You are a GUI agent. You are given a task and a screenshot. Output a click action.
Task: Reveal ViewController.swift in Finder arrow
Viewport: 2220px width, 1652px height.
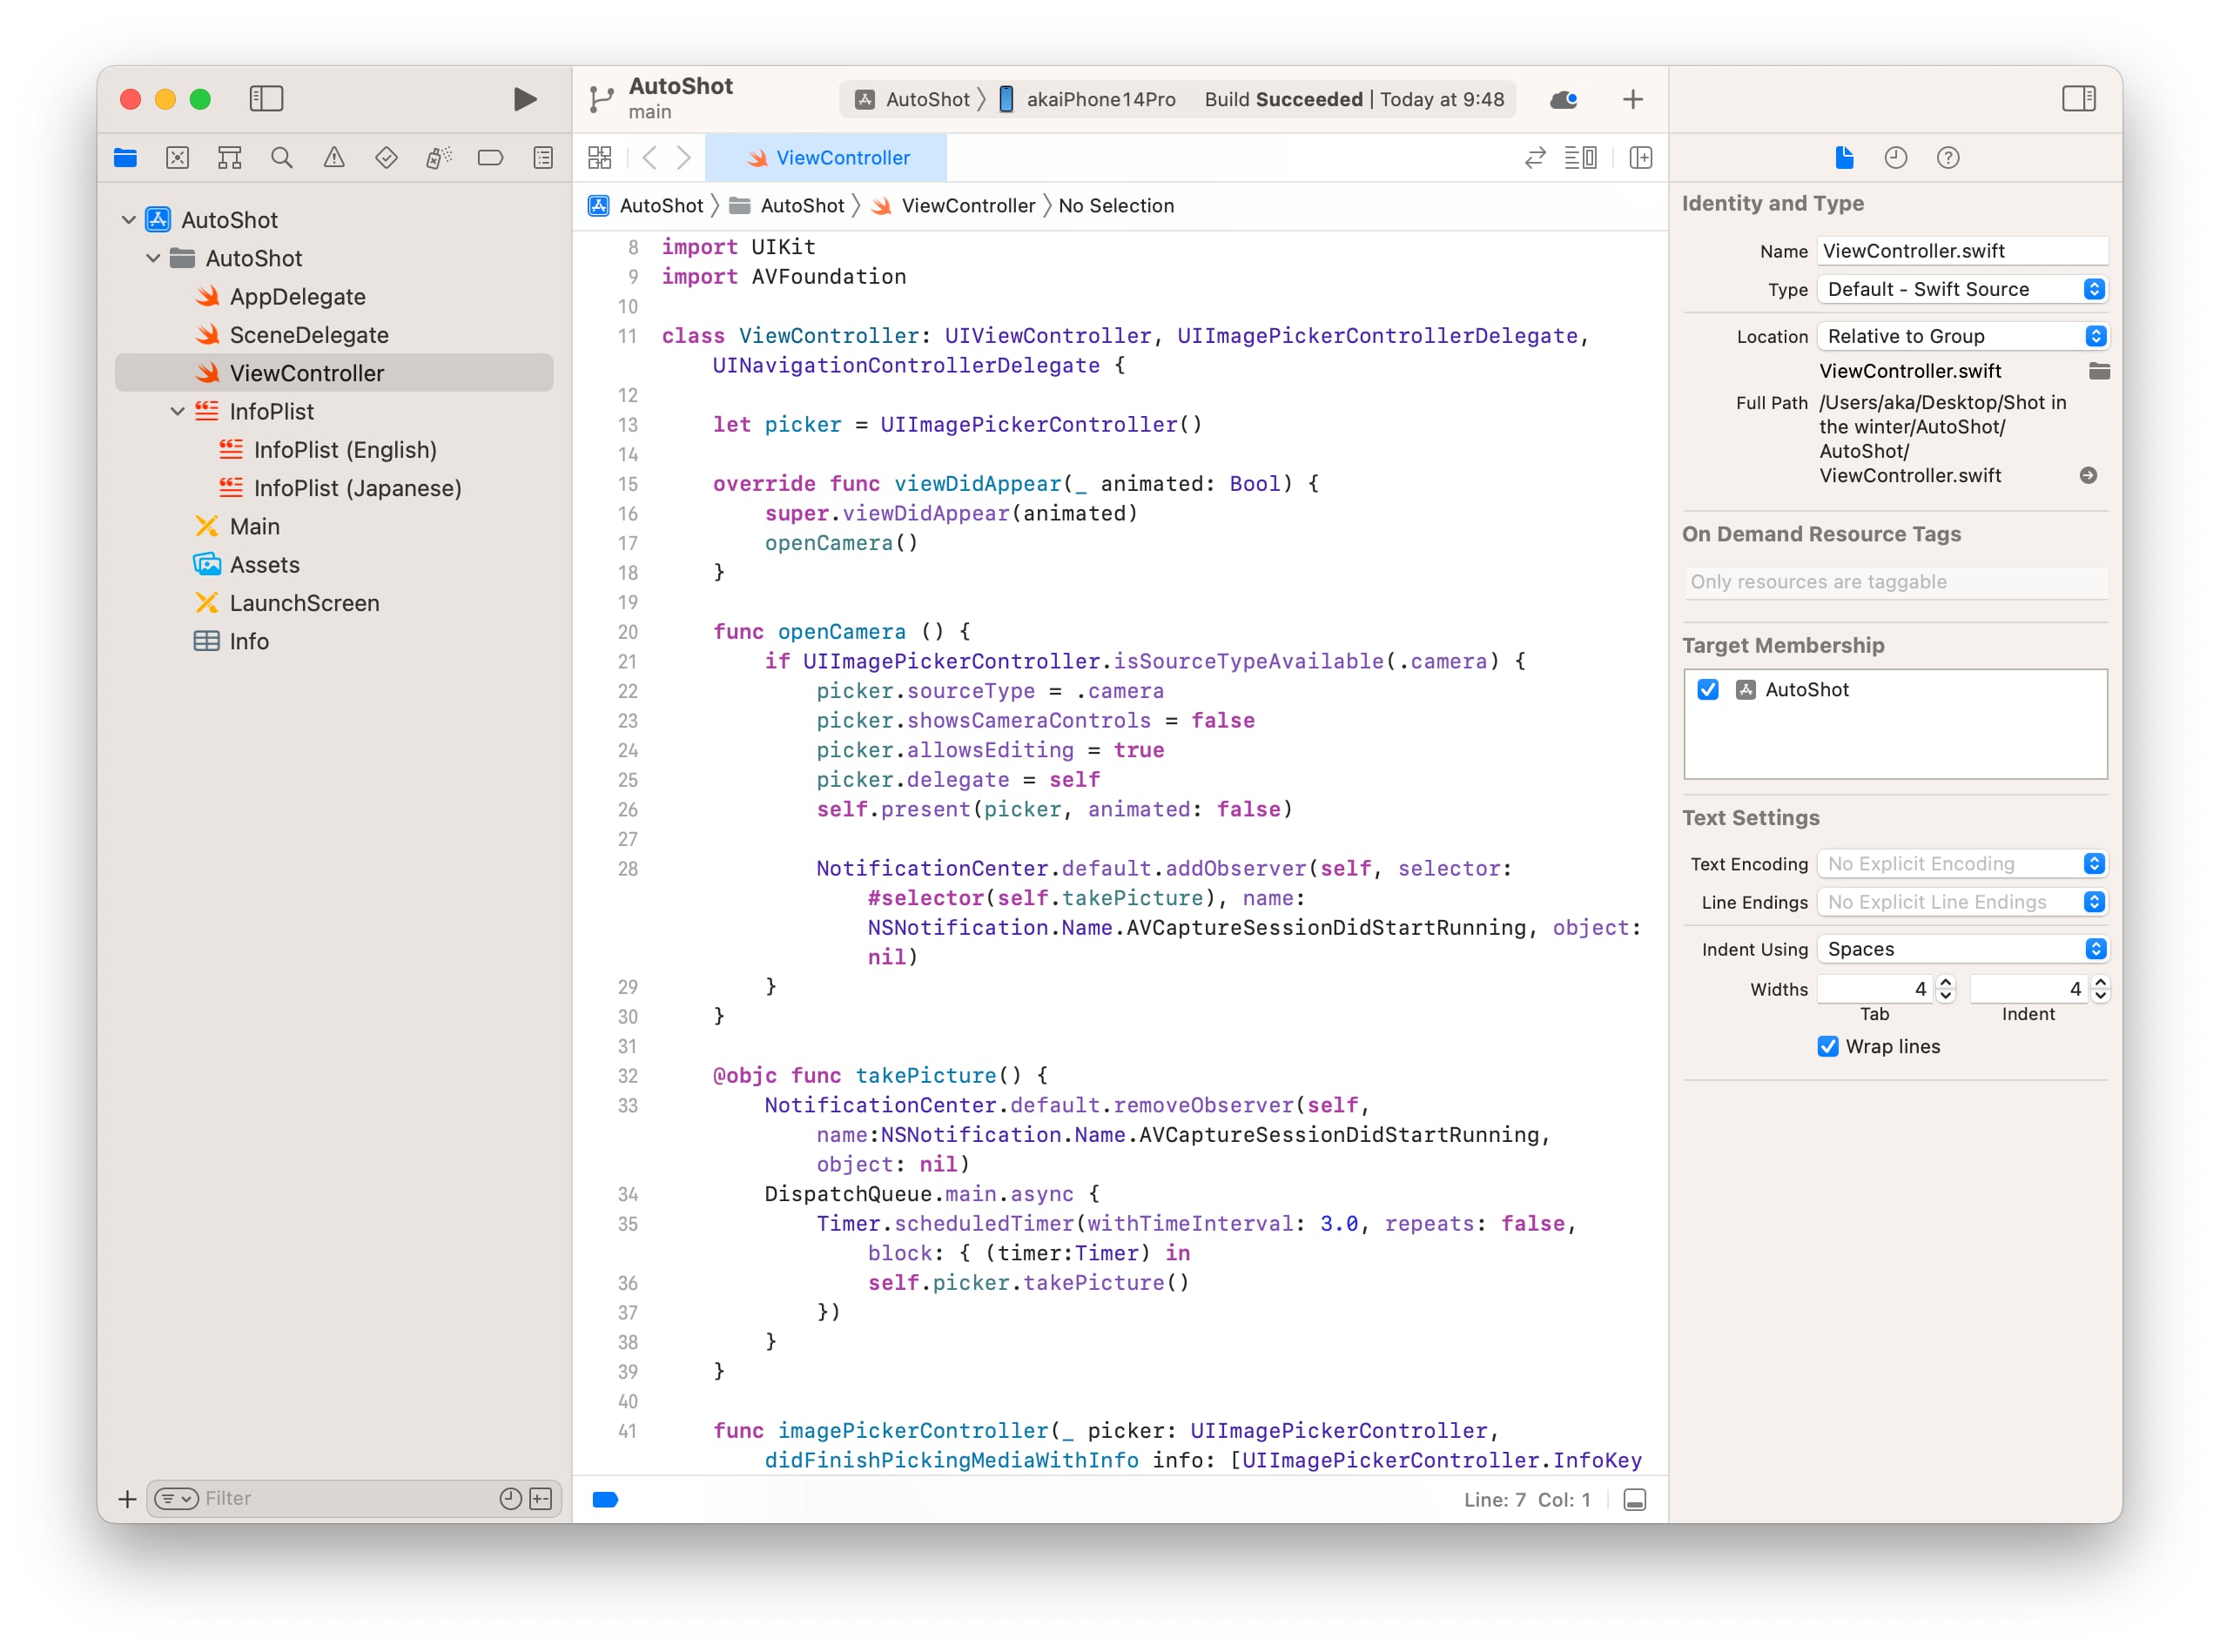[2088, 475]
